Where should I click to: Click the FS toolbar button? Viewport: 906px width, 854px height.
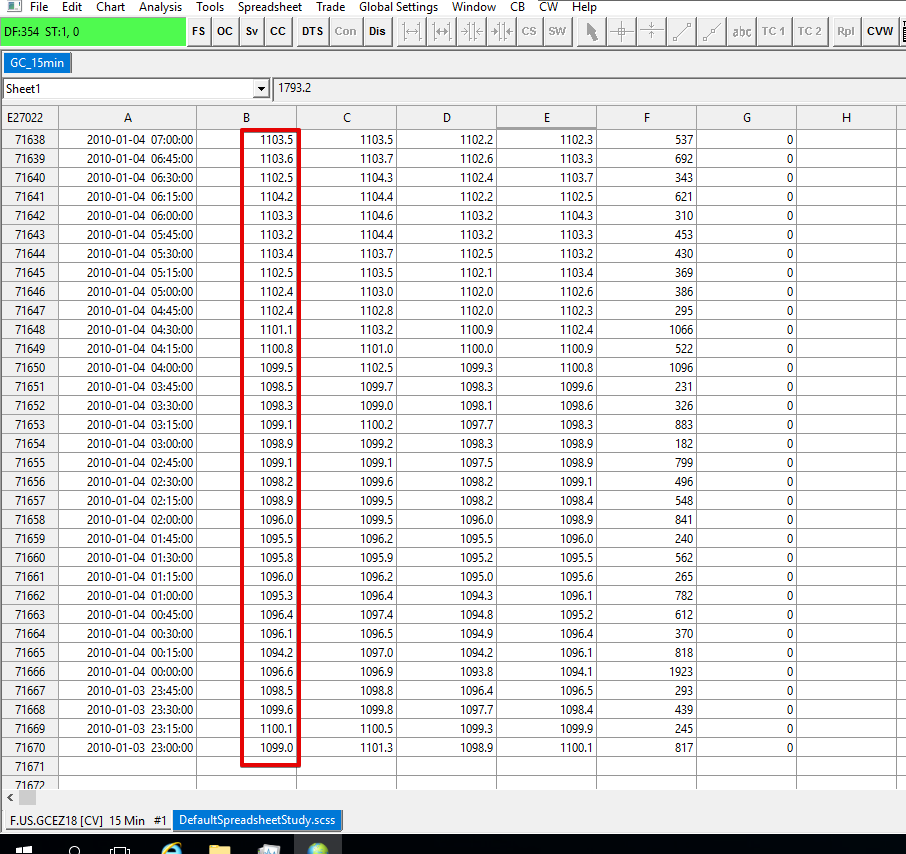click(198, 32)
